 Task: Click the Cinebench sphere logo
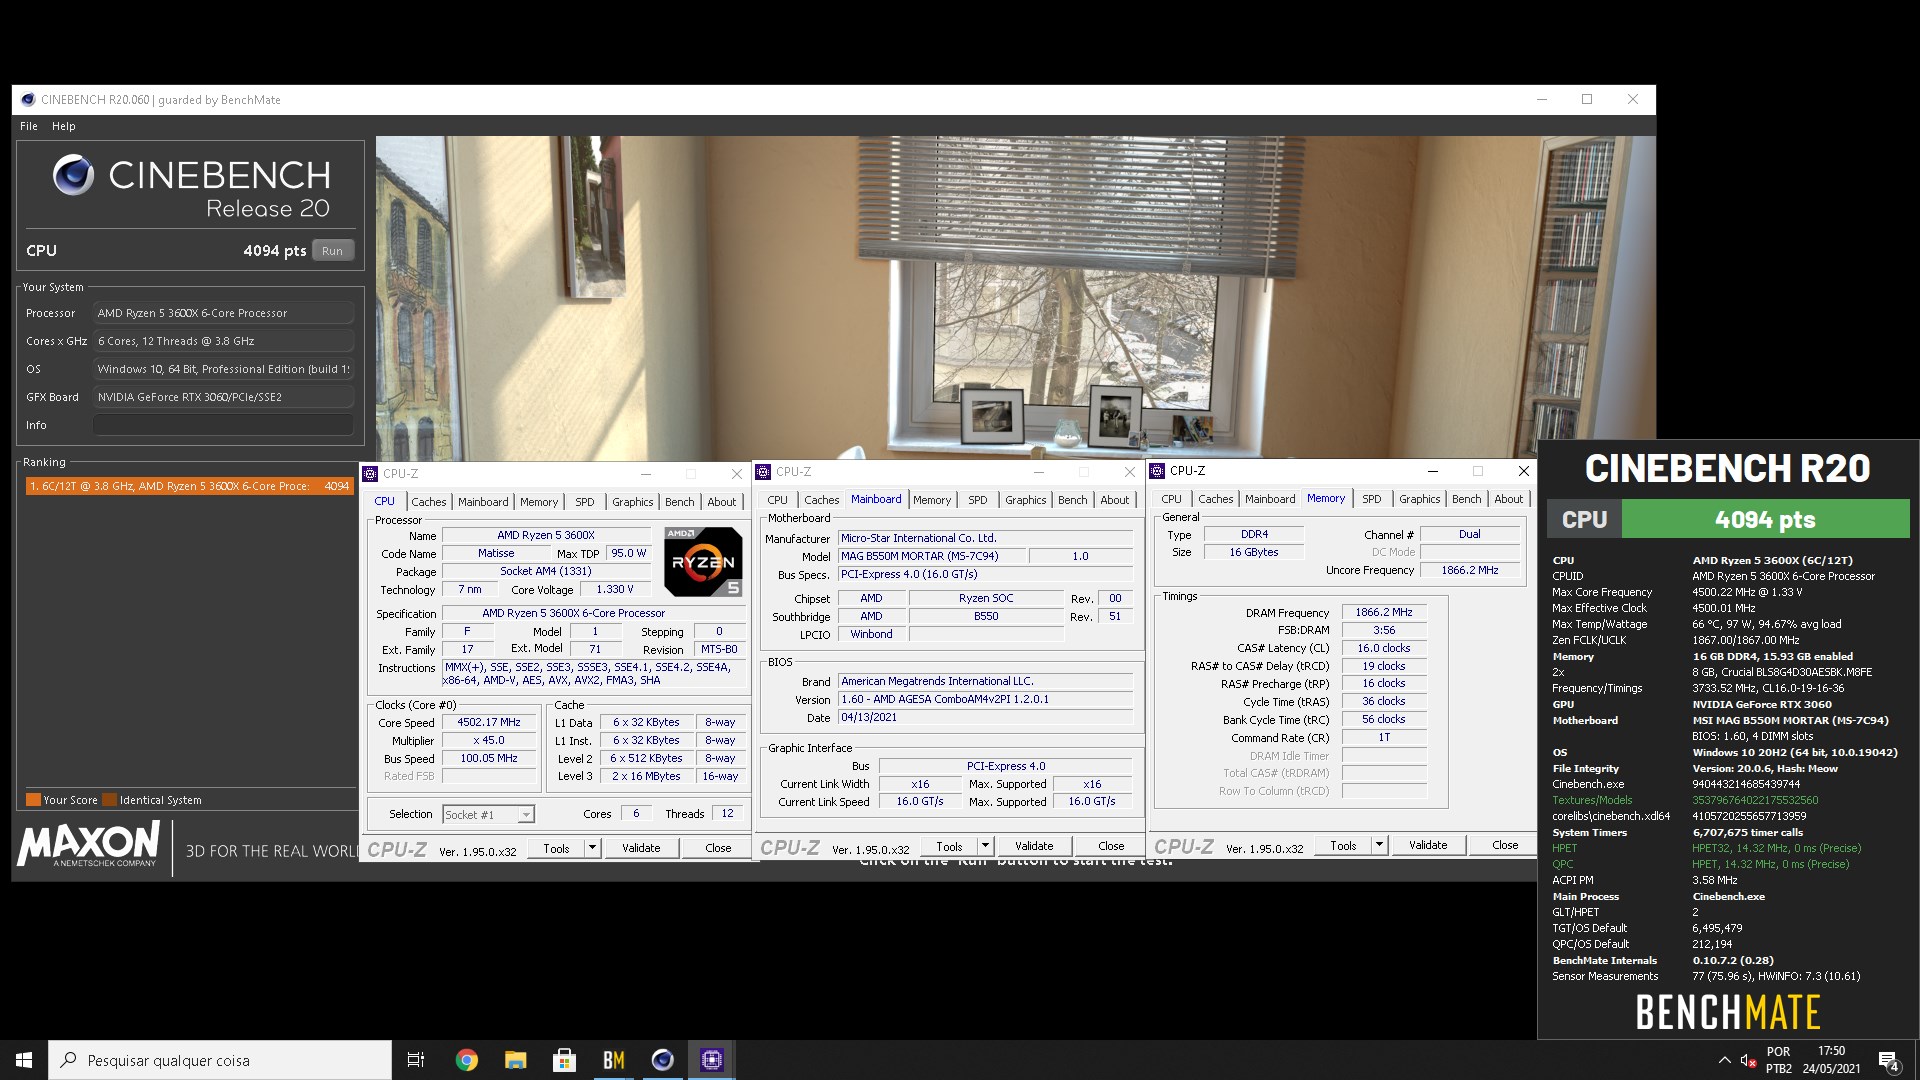(73, 175)
